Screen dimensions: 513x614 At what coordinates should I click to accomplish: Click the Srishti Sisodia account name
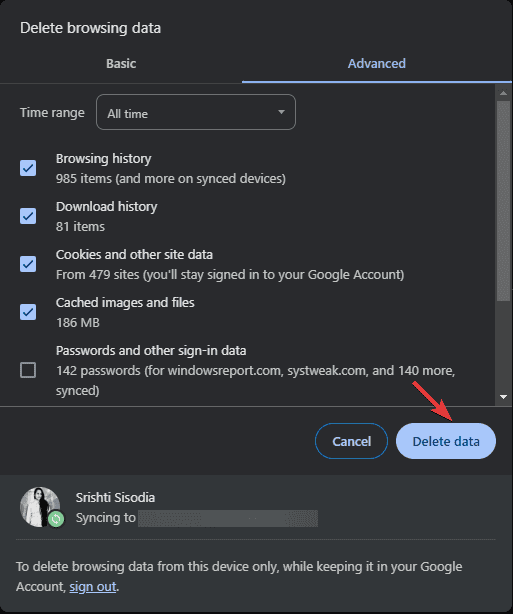click(115, 497)
